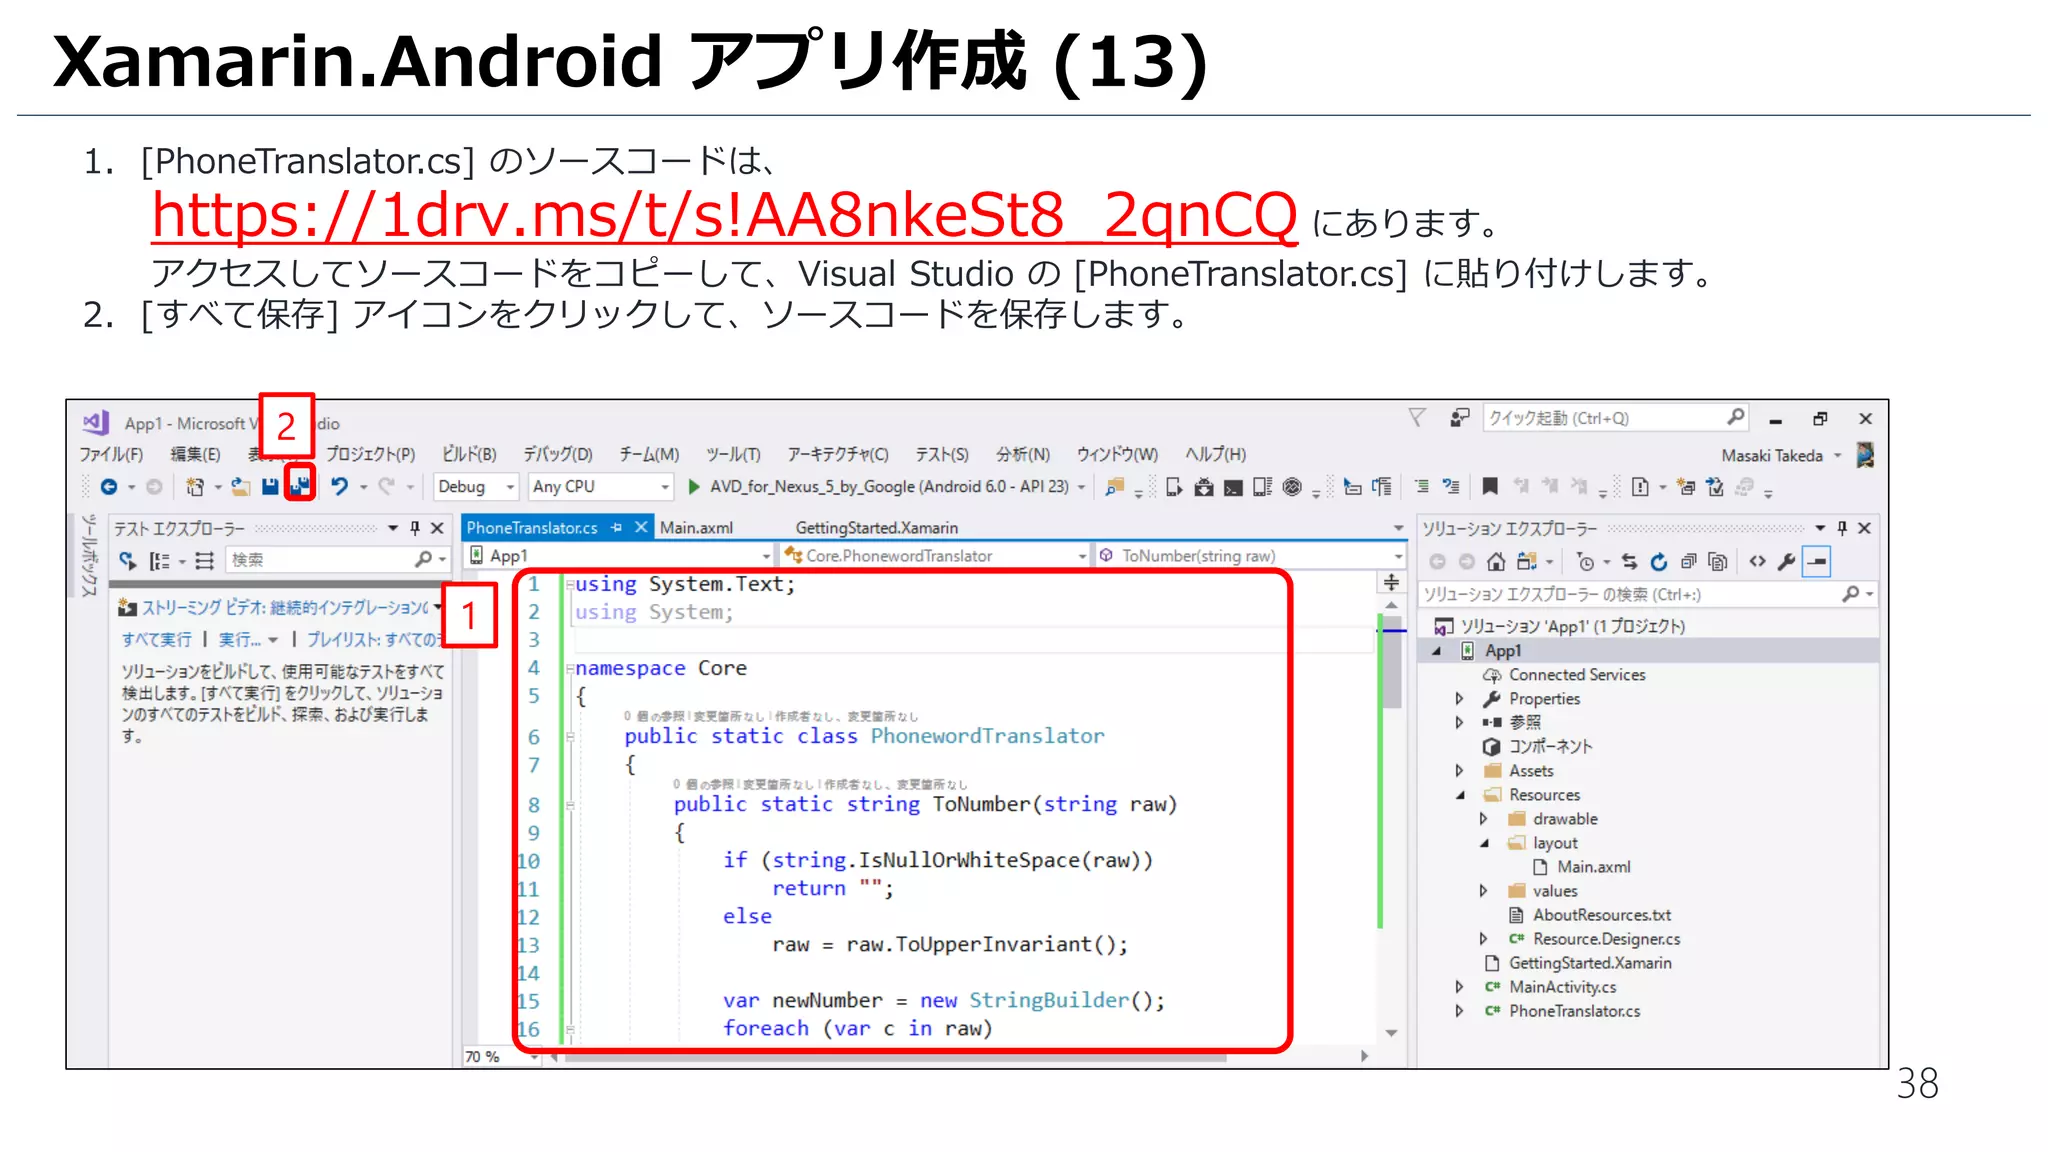2048x1152 pixels.
Task: Click the Navigate Backward arrow icon
Action: 109,486
